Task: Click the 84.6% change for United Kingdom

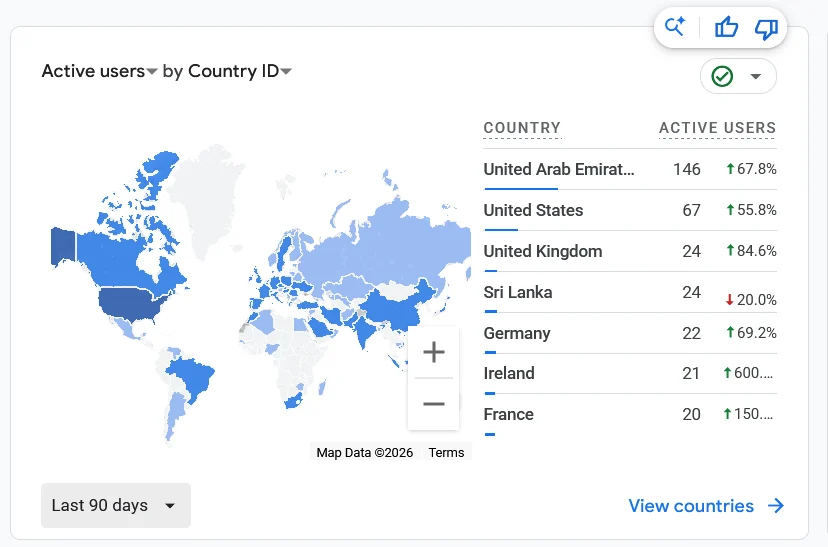Action: 756,250
